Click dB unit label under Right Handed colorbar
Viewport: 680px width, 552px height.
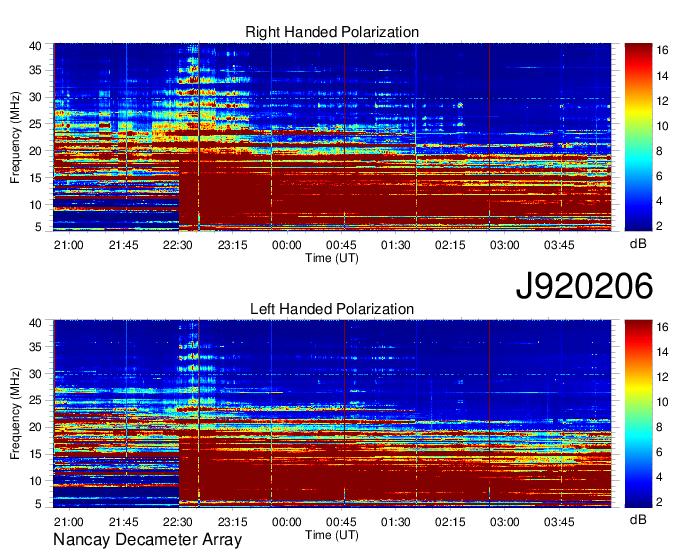[x=638, y=244]
